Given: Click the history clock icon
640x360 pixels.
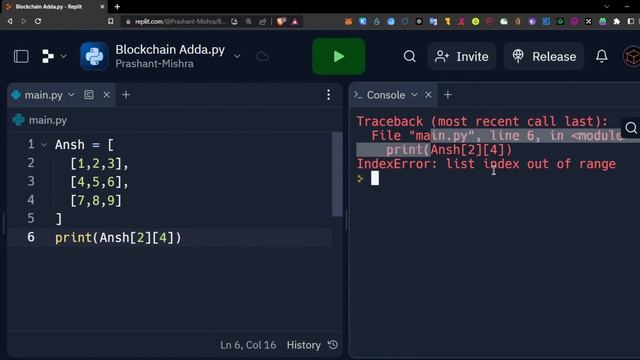Looking at the screenshot, I should coord(333,345).
